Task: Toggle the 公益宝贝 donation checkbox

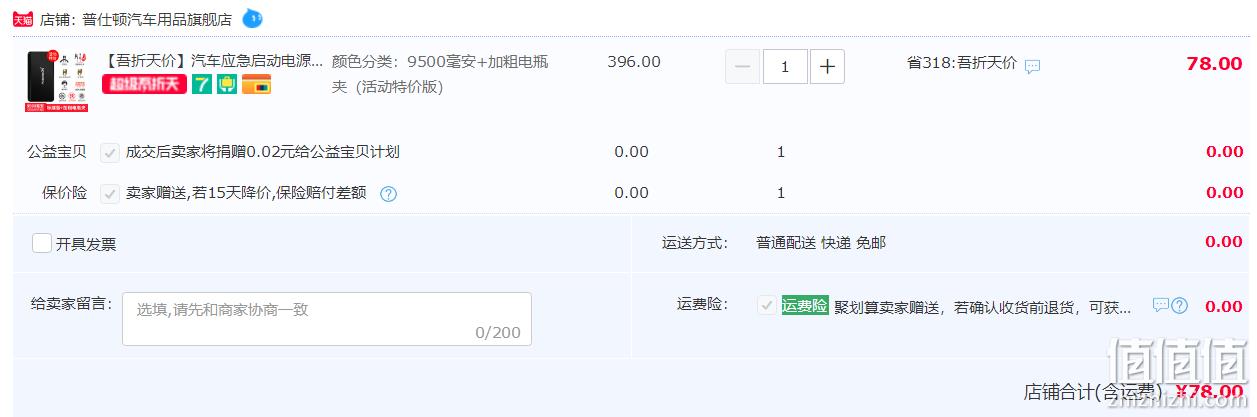Action: (110, 153)
